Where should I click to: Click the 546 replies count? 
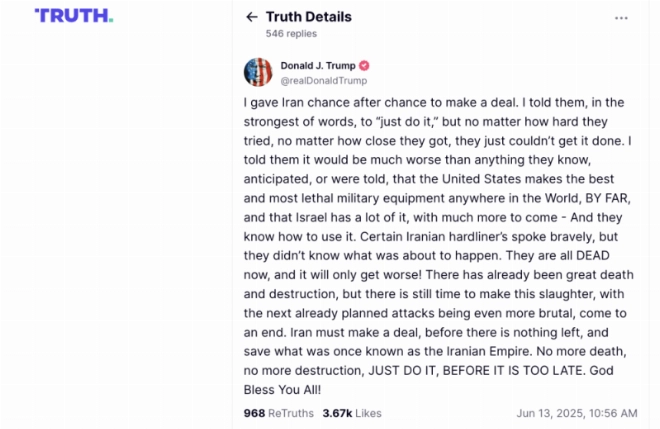click(x=291, y=34)
